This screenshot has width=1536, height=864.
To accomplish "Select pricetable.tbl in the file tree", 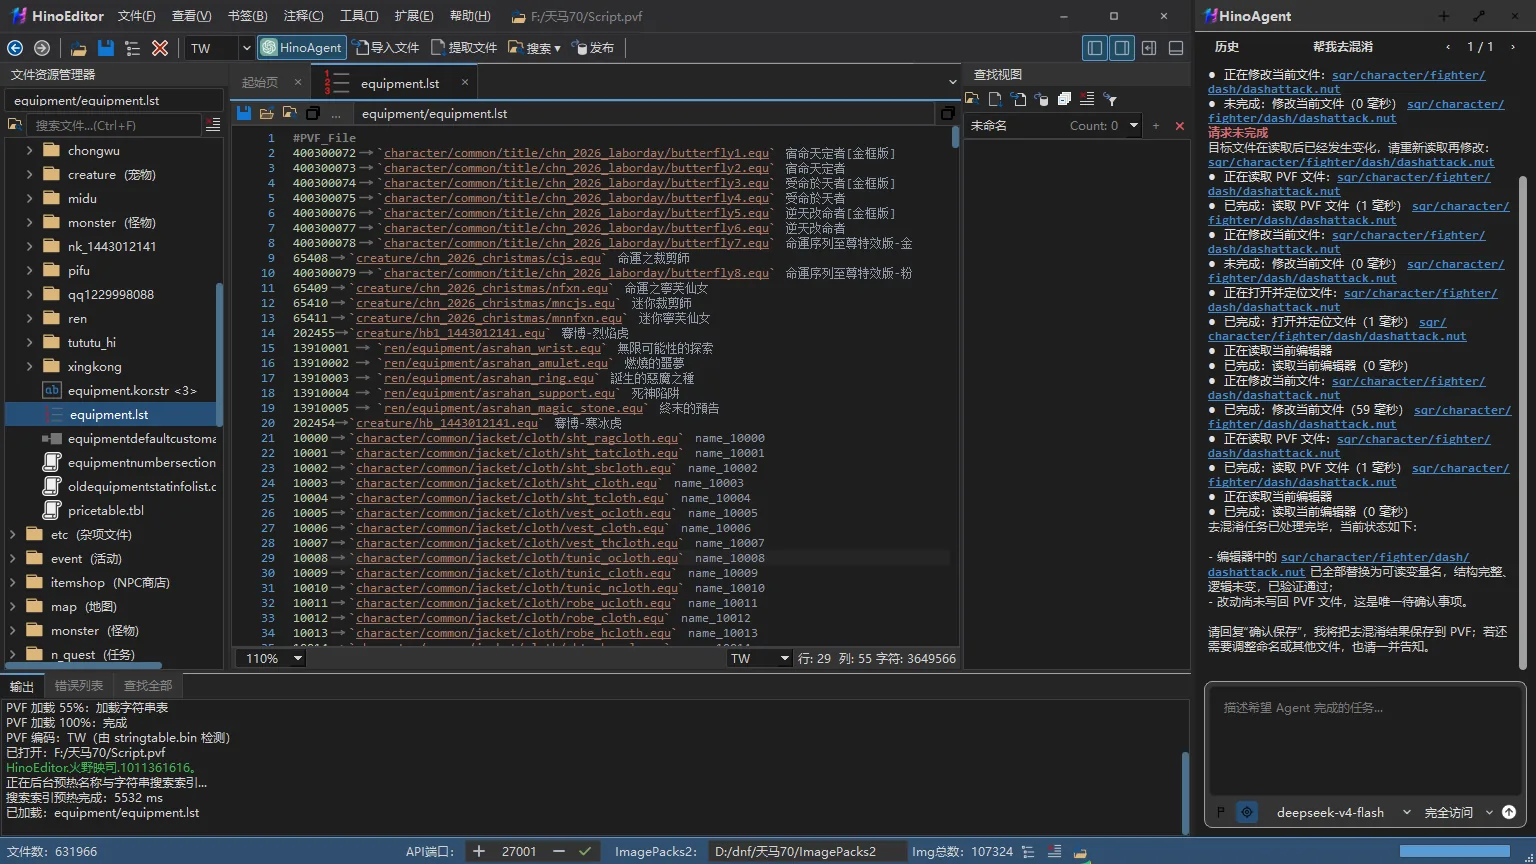I will [106, 510].
